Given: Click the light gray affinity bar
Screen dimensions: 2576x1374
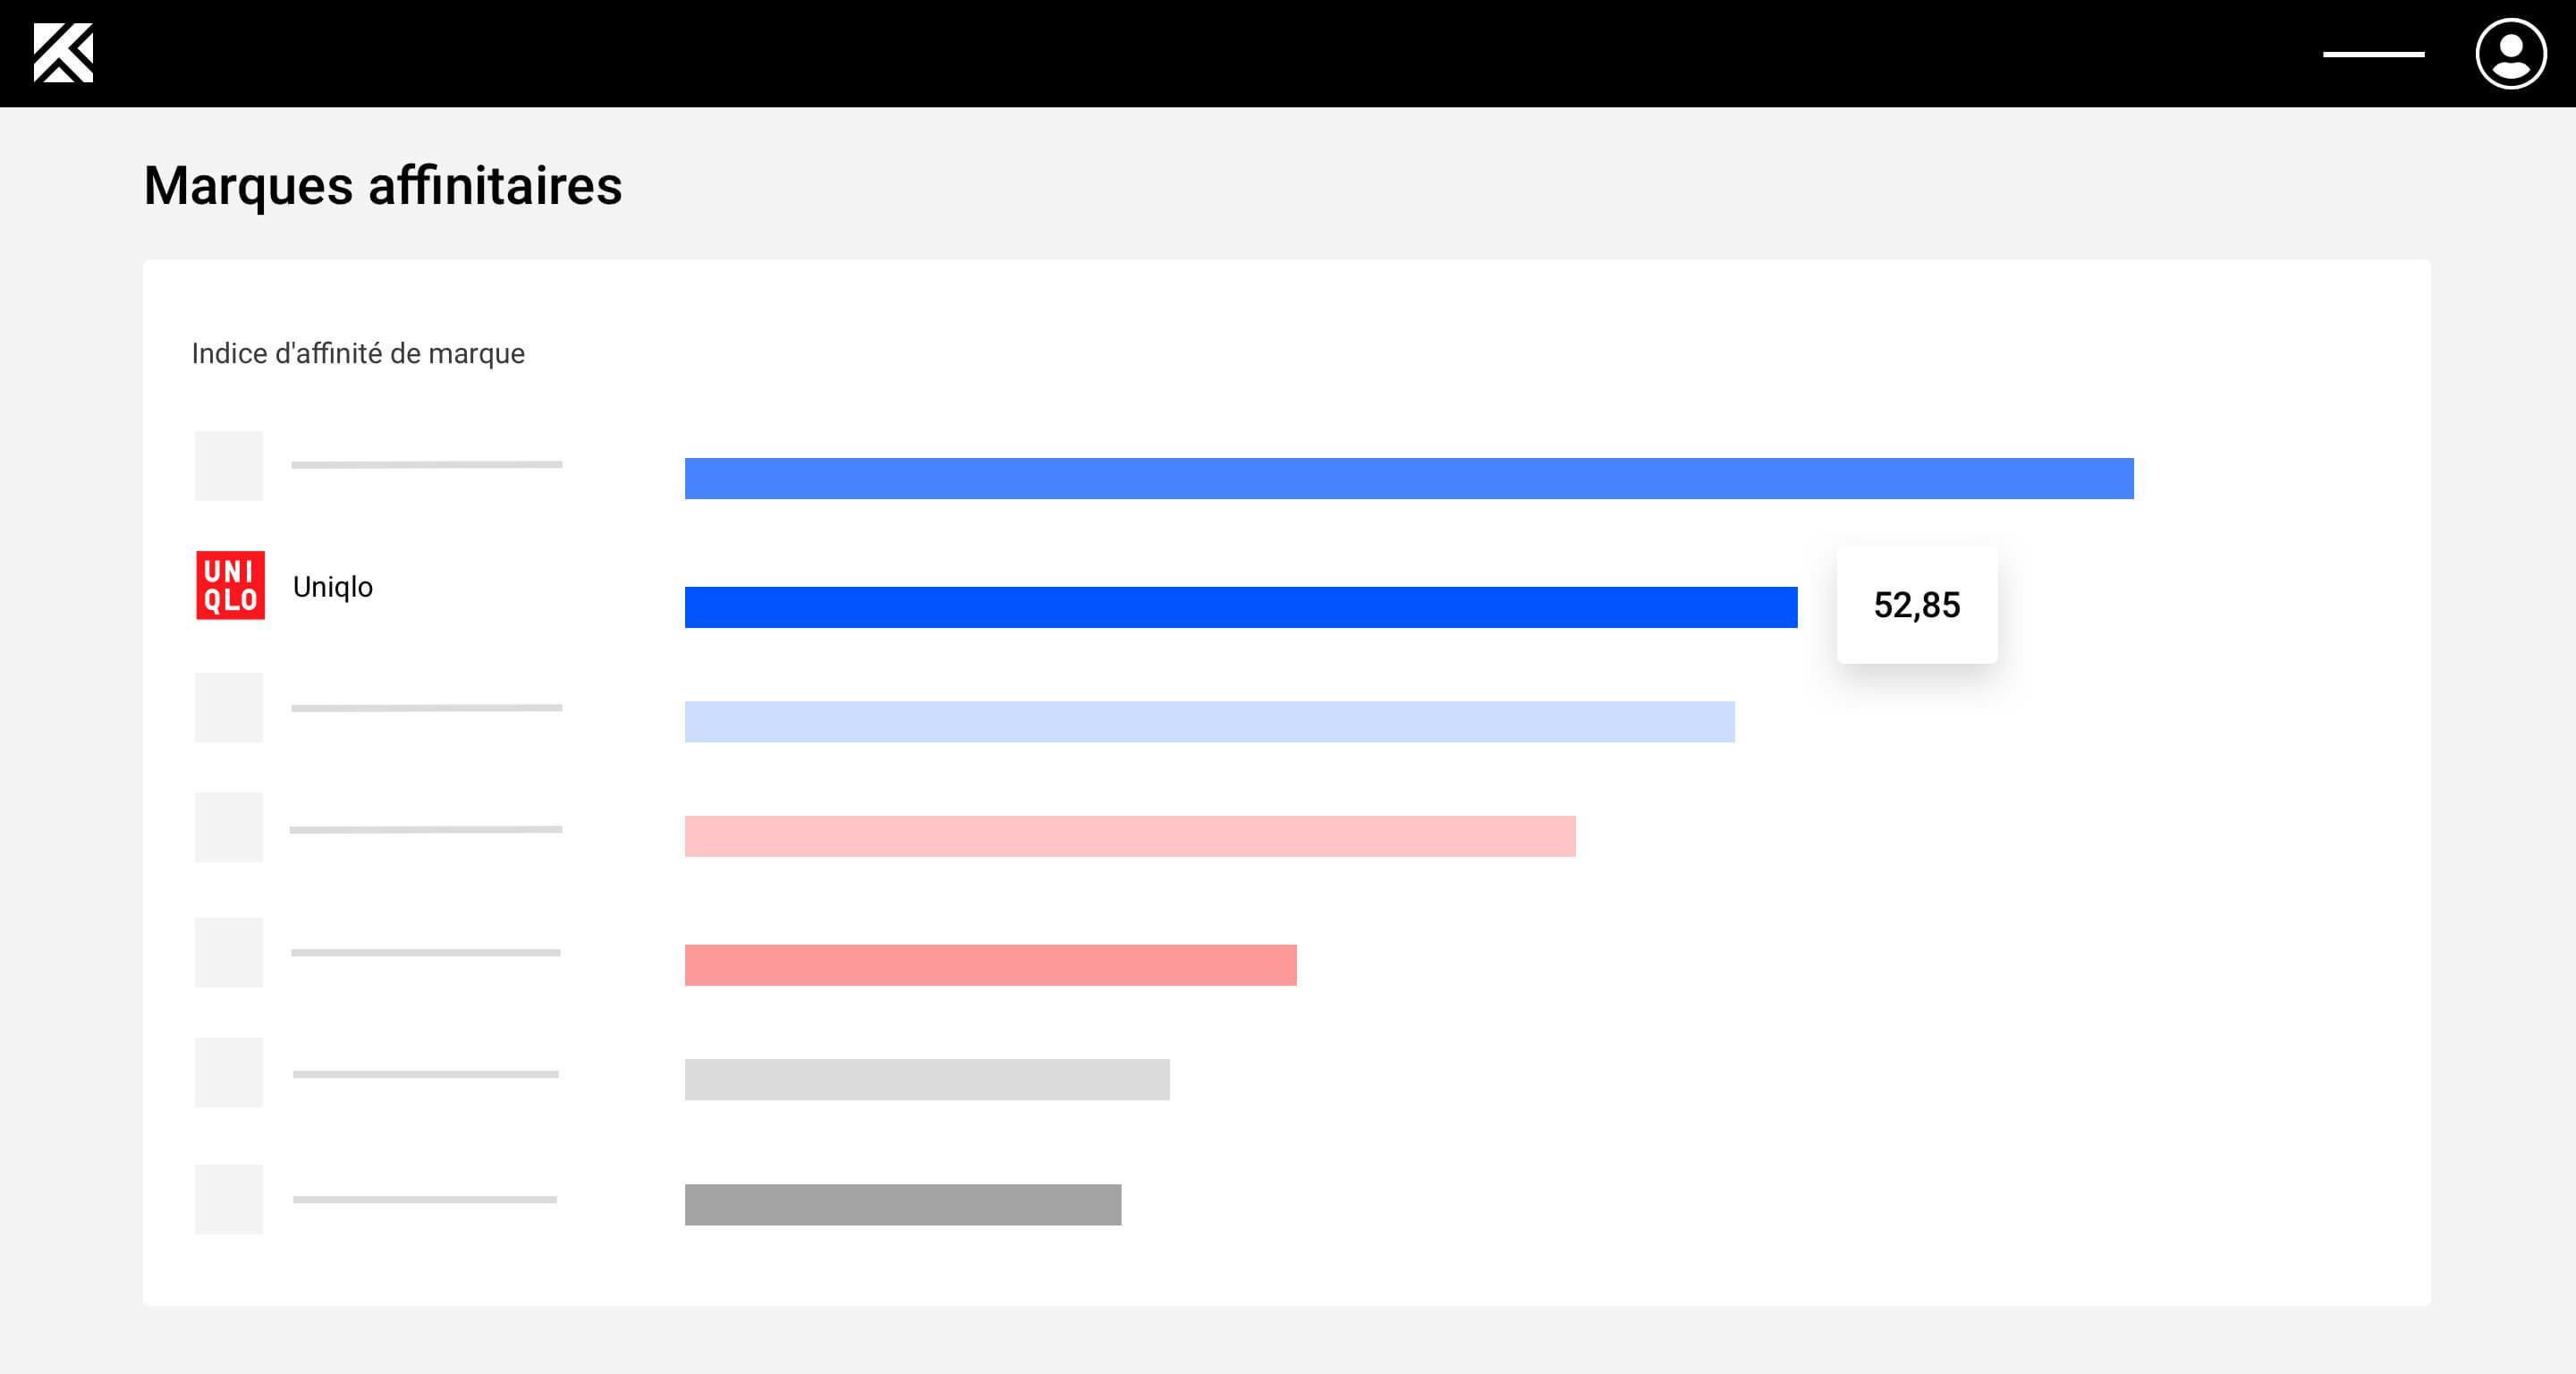Looking at the screenshot, I should pos(927,1080).
